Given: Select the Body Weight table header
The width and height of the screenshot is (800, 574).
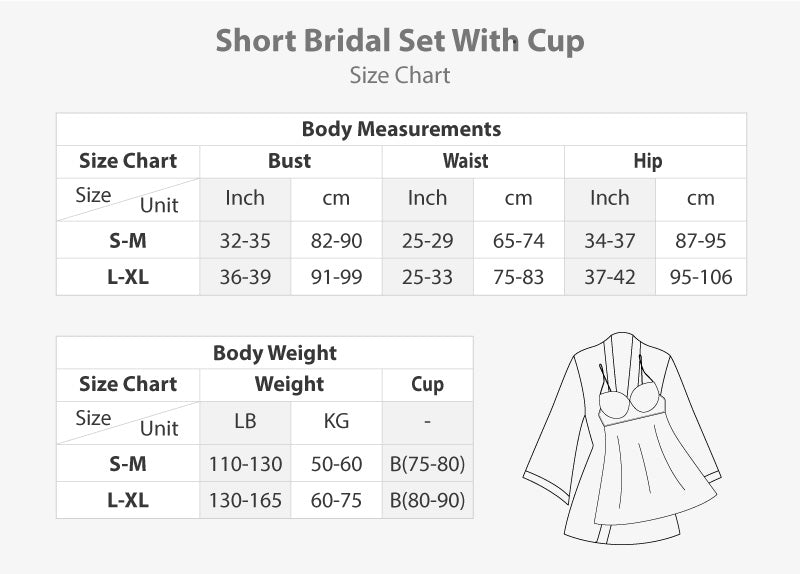Looking at the screenshot, I should click(275, 353).
